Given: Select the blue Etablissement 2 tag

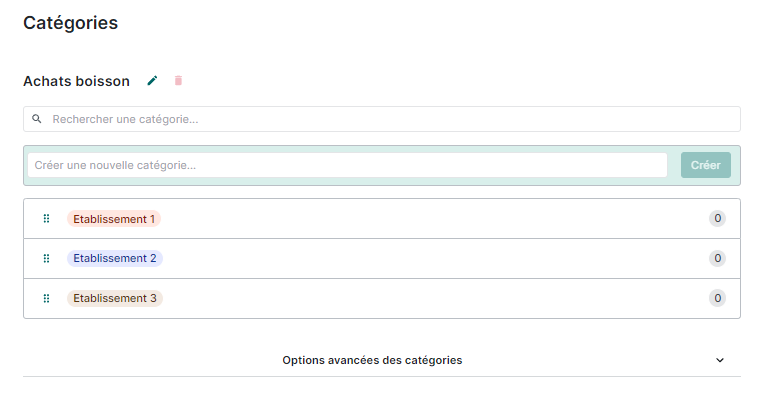Looking at the screenshot, I should click(x=115, y=258).
